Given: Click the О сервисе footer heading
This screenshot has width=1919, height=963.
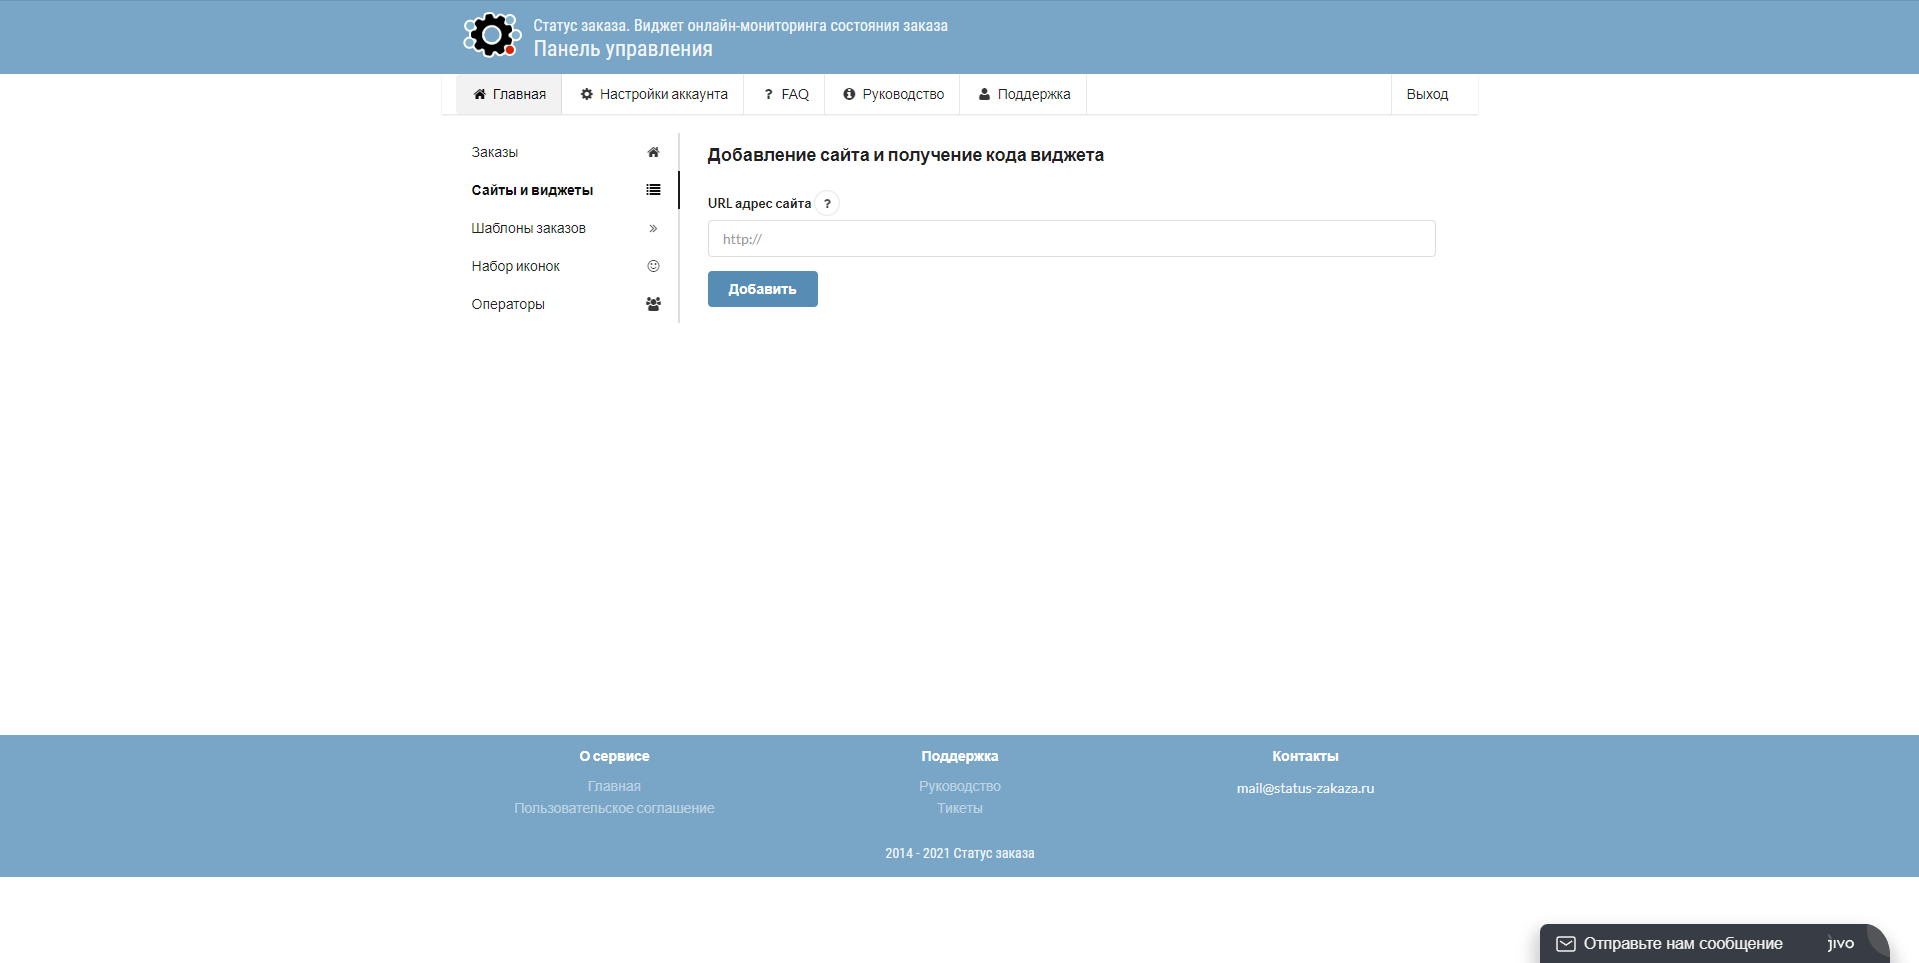Looking at the screenshot, I should click(x=614, y=756).
